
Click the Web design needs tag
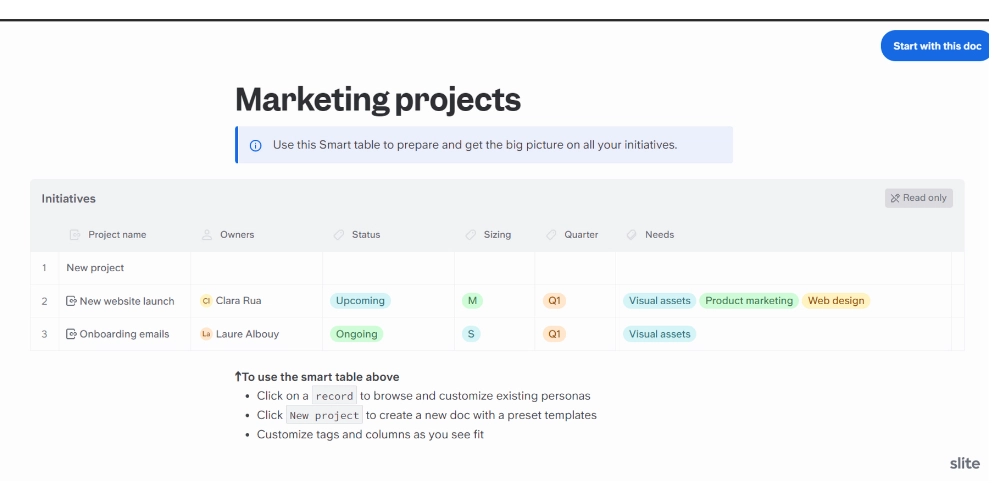pos(836,301)
